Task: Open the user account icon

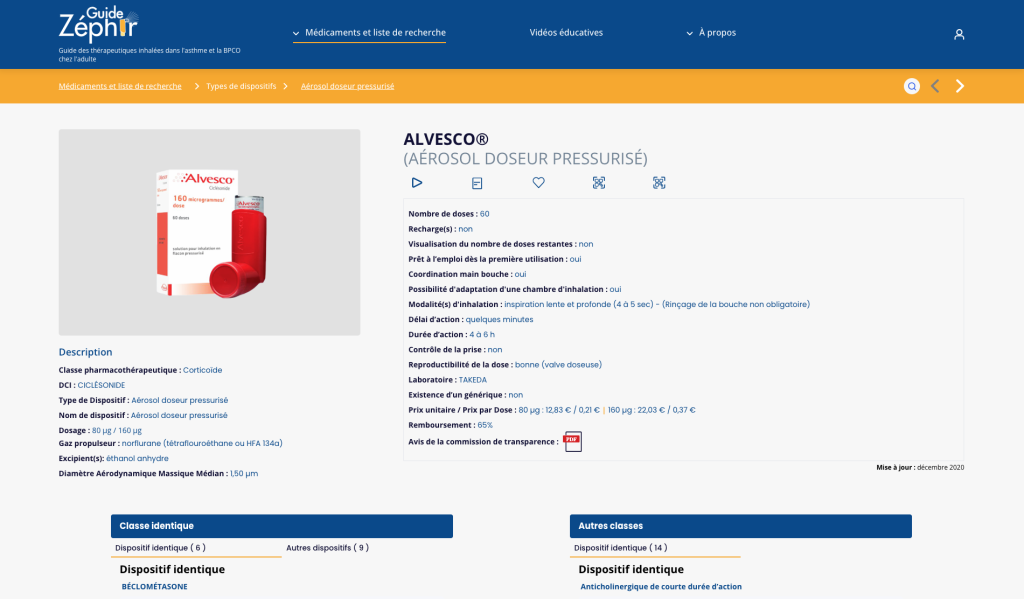Action: click(x=959, y=34)
